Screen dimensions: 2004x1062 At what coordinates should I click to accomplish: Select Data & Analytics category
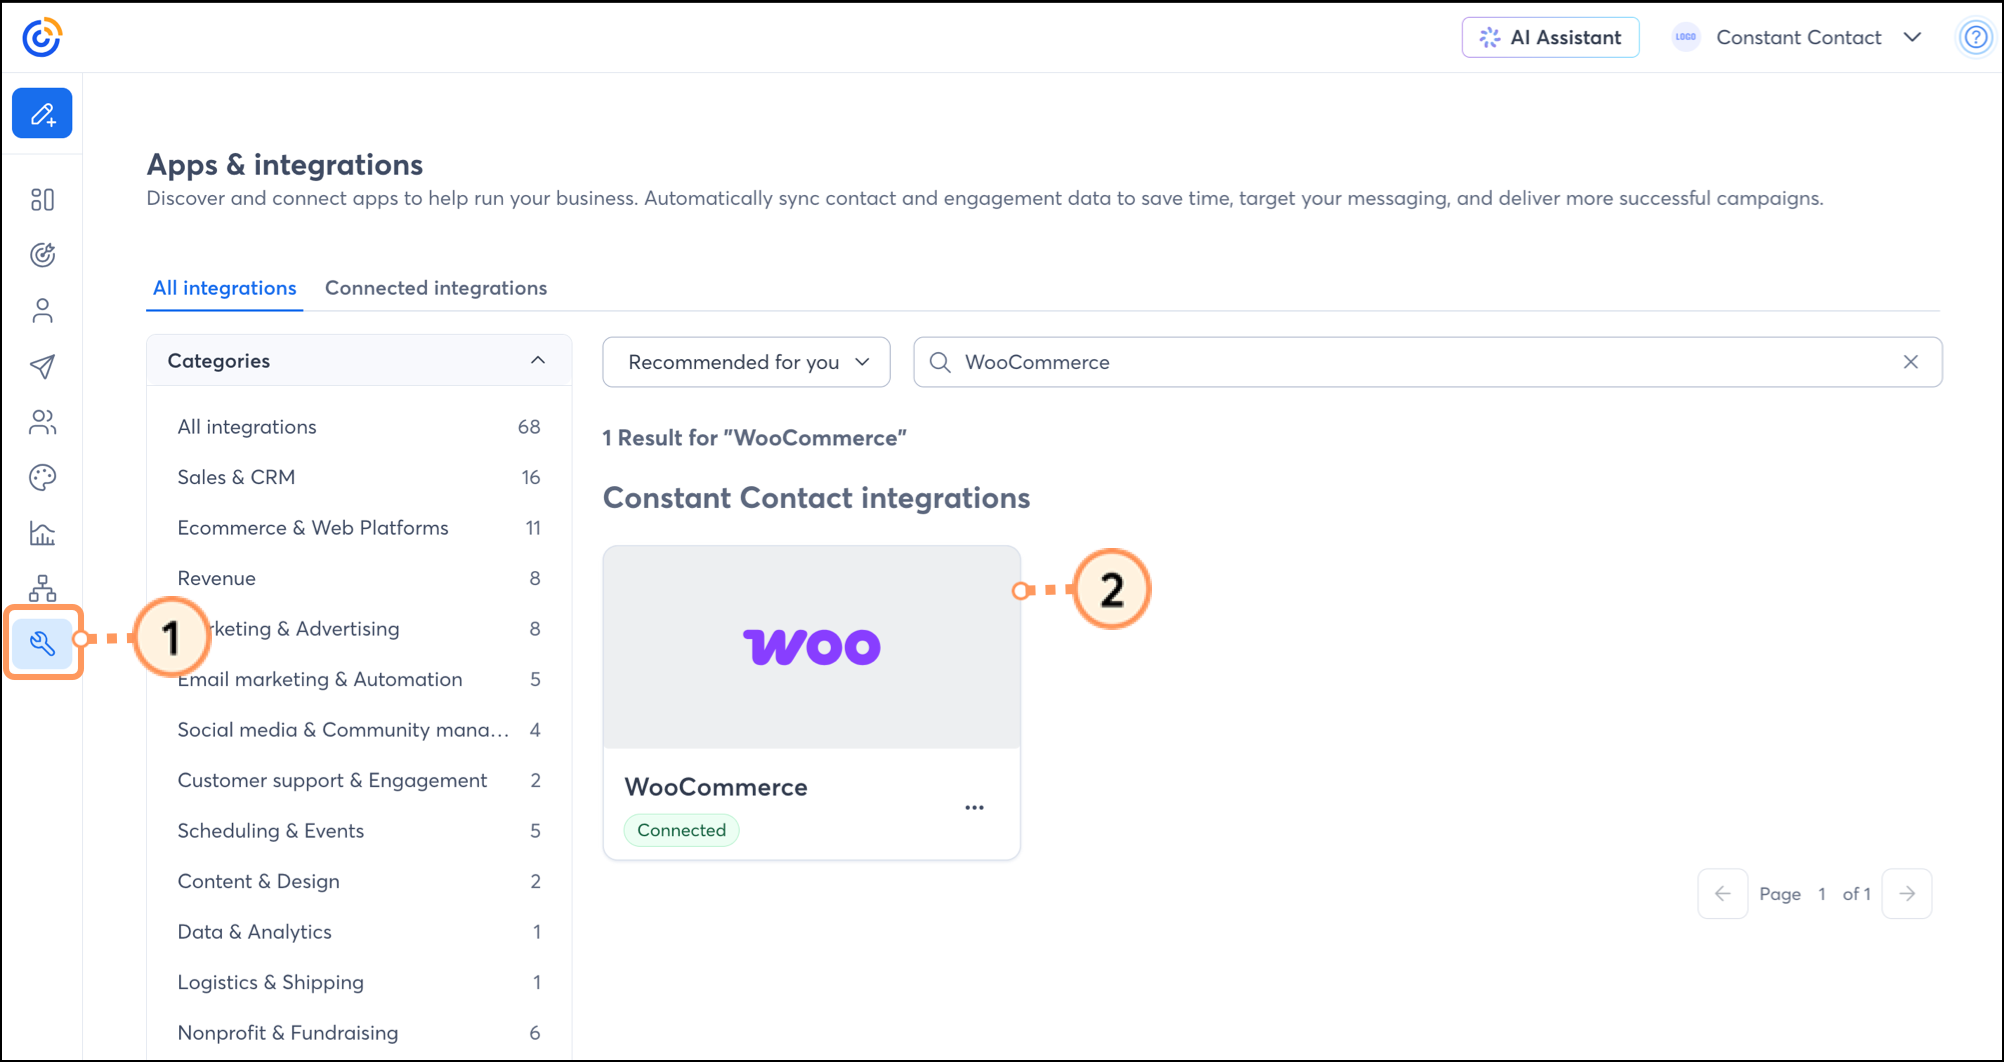(359, 932)
